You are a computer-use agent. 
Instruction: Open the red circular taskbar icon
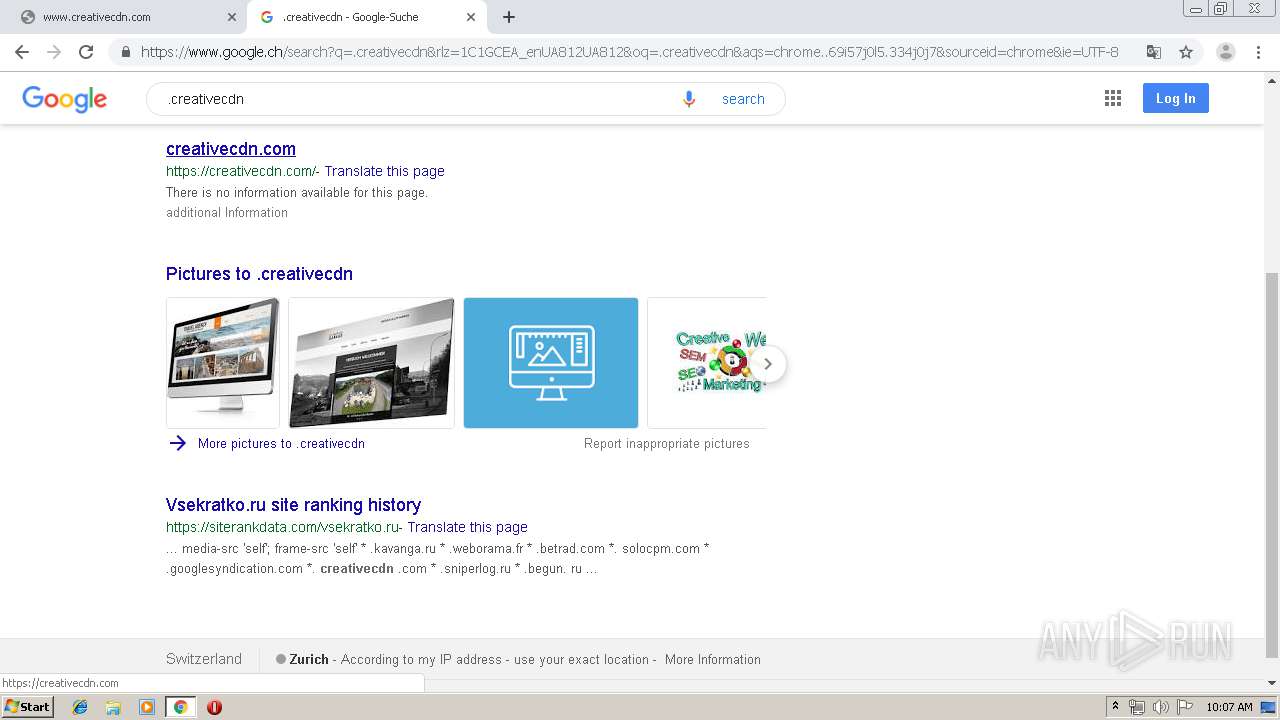(x=214, y=707)
